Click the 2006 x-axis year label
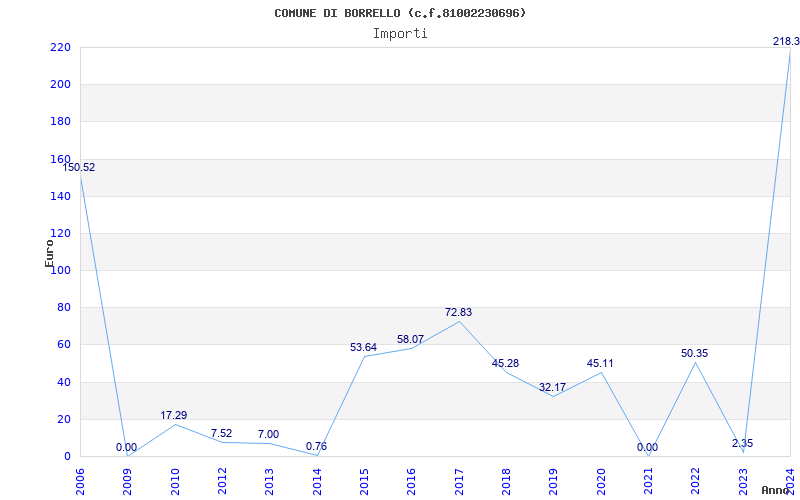Viewport: 800px width, 500px height. (80, 482)
